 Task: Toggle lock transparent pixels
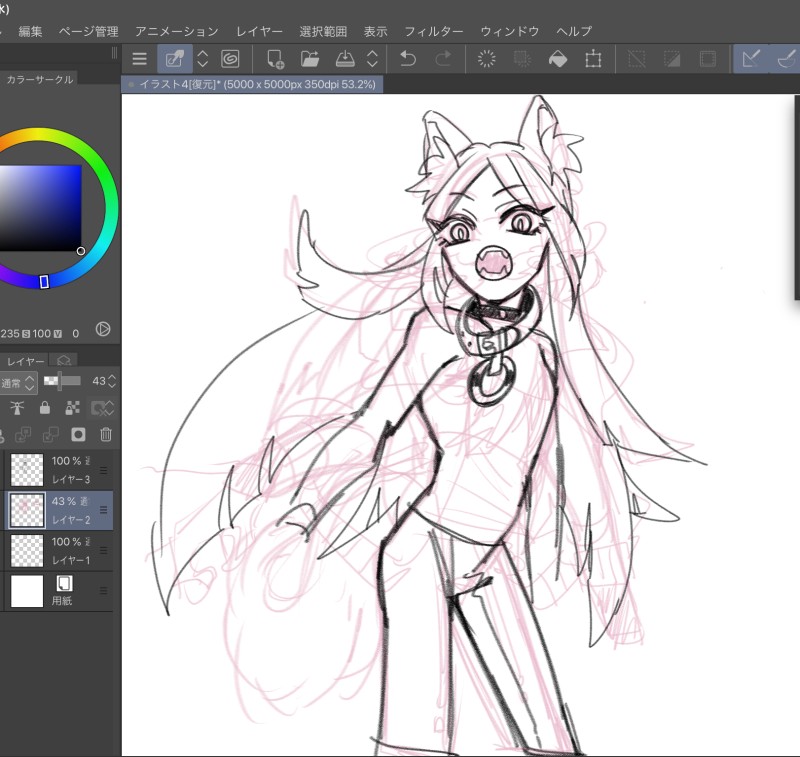(x=72, y=408)
